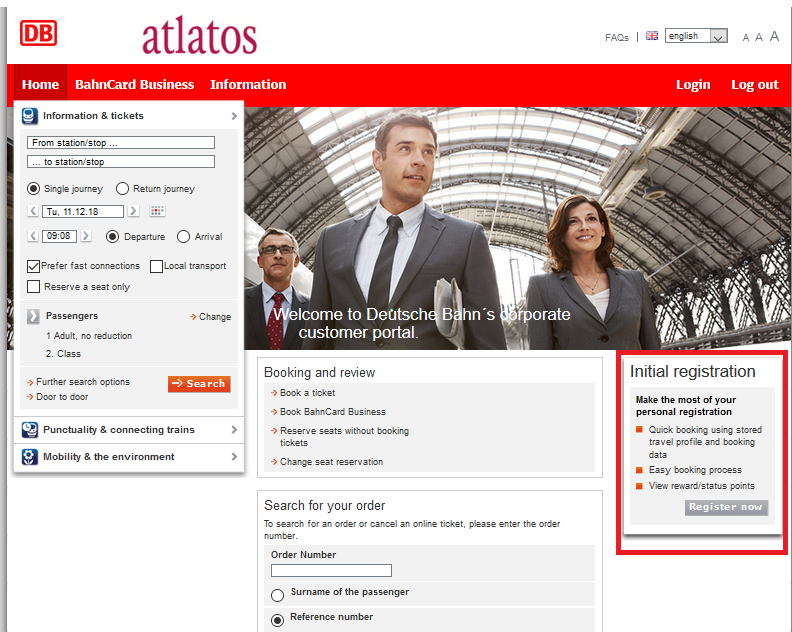Click the 09:08 time field
The width and height of the screenshot is (792, 632).
[59, 236]
